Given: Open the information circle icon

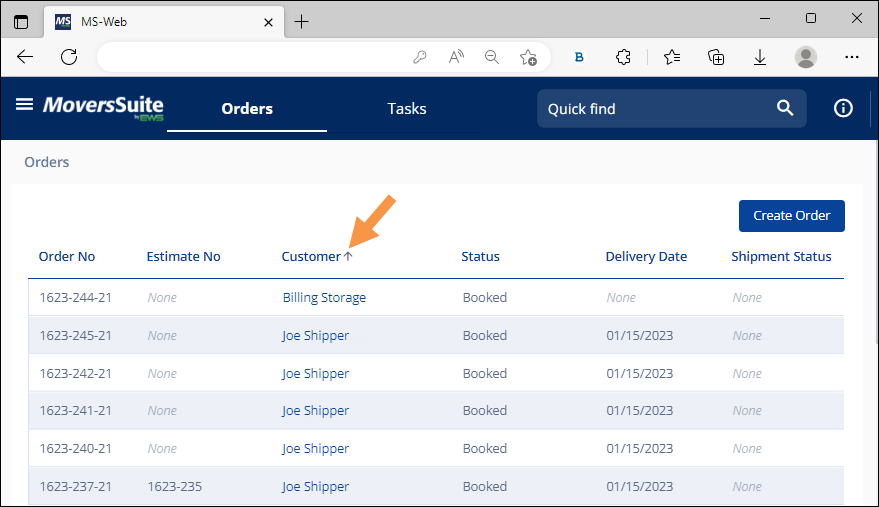Looking at the screenshot, I should coord(843,108).
